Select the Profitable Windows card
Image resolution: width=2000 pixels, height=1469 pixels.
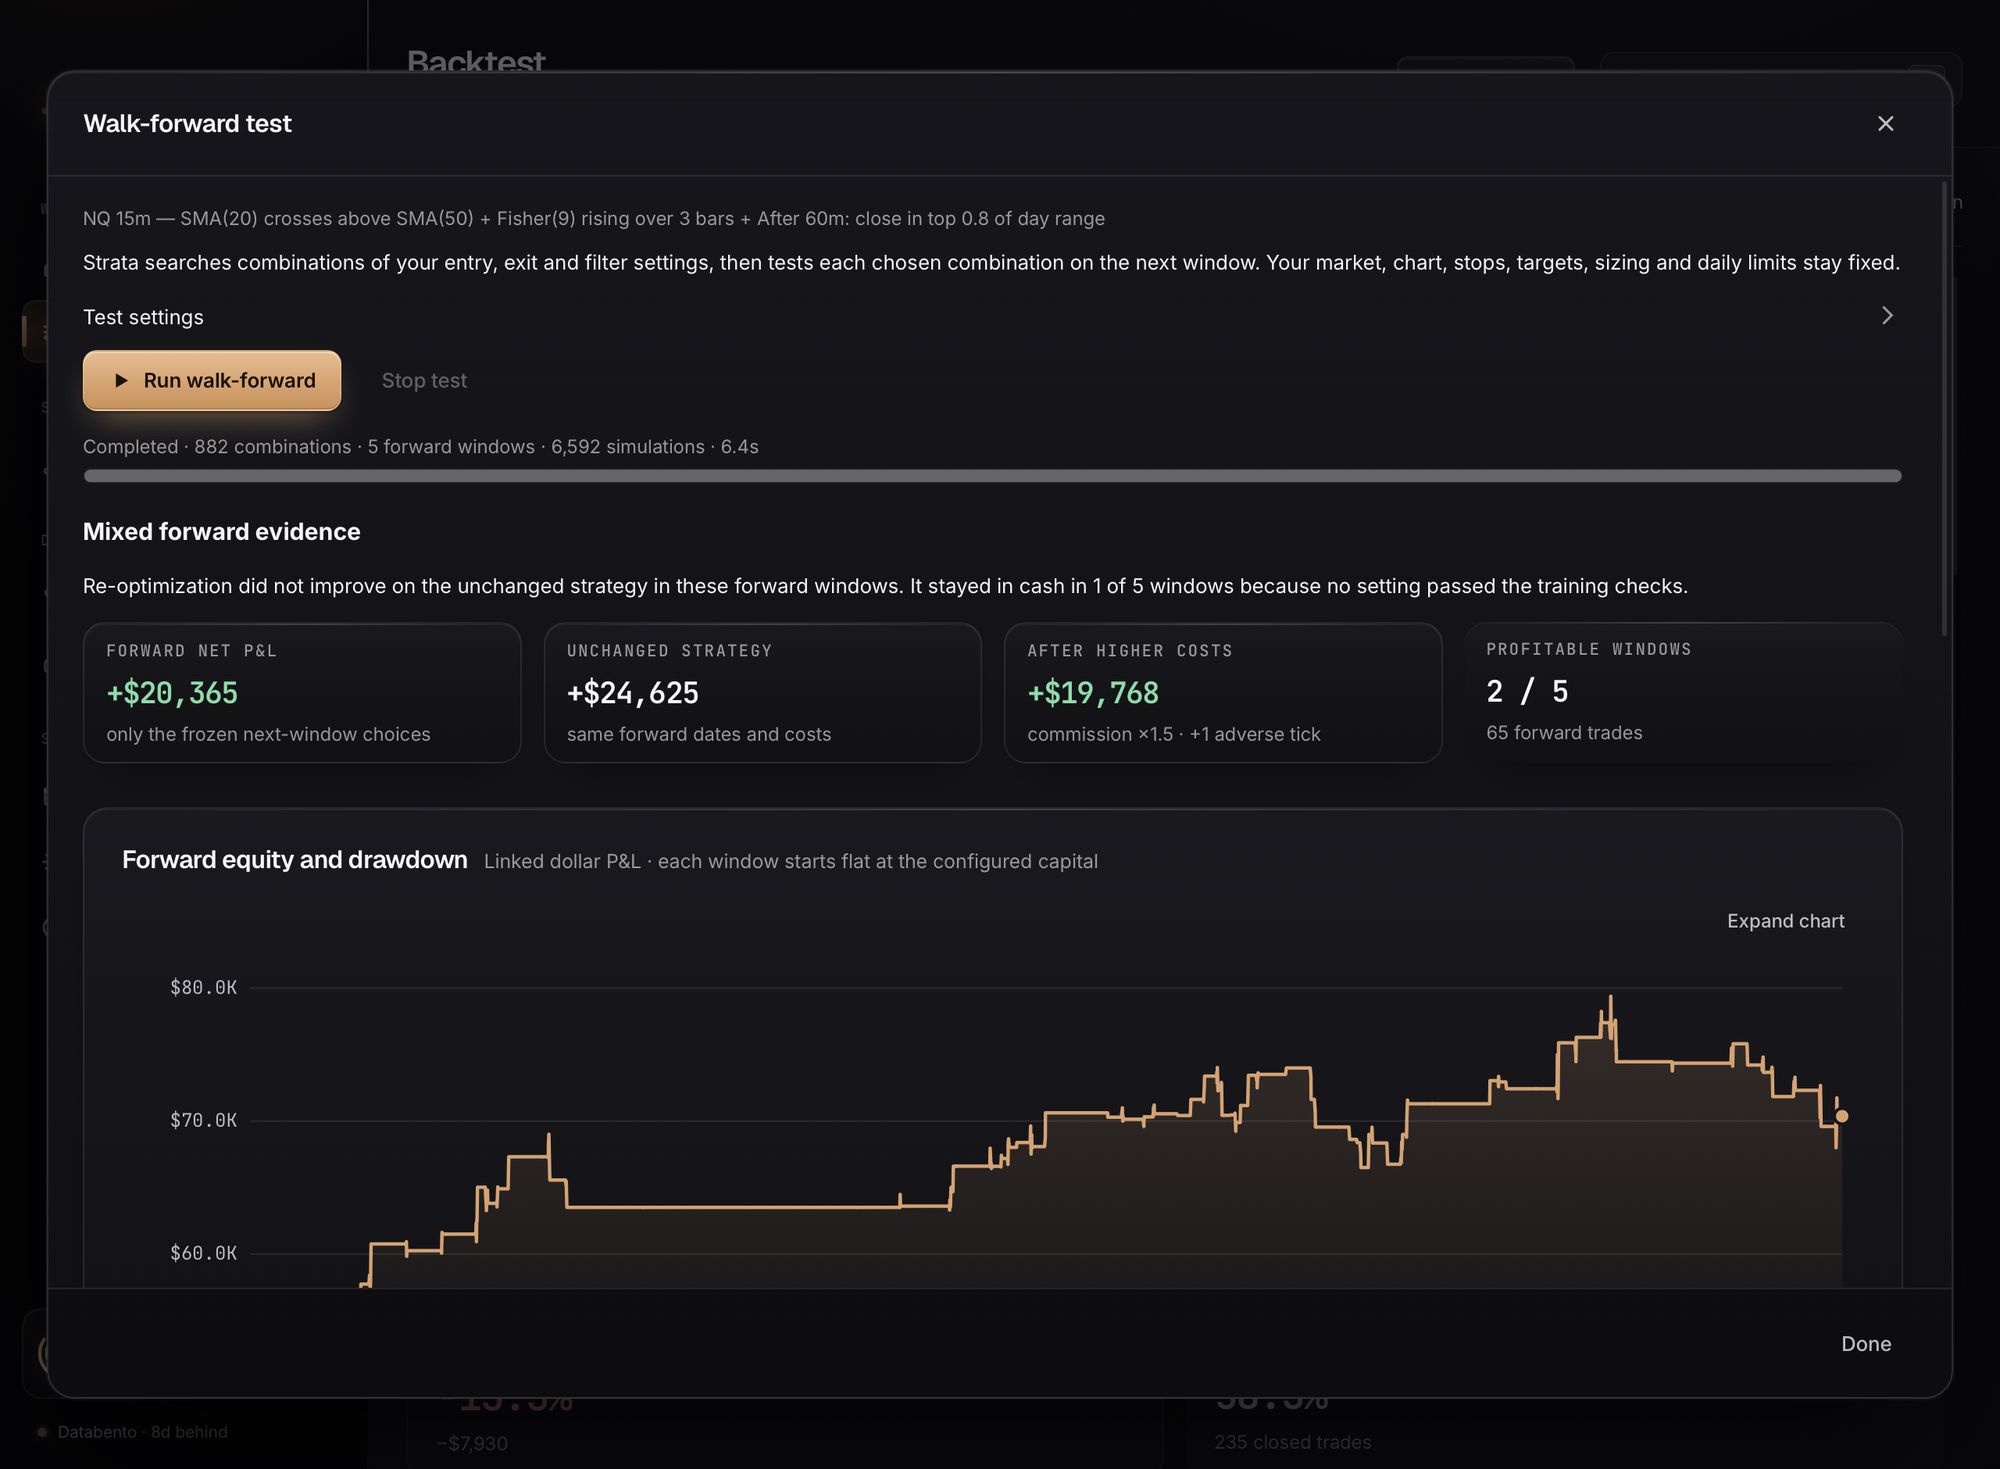(x=1684, y=693)
